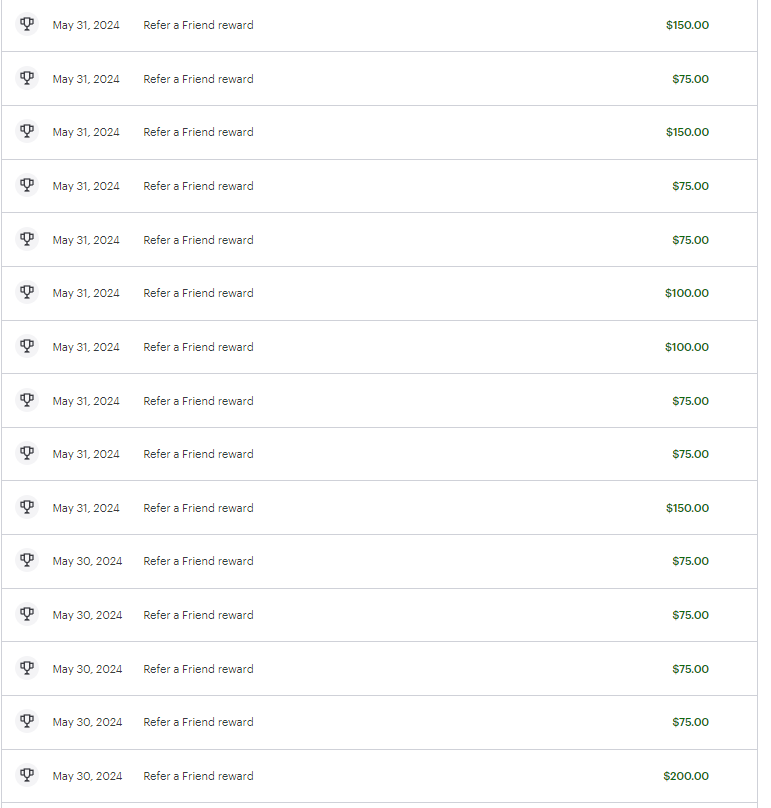Select the trophy icon of the first $100.00 reward
This screenshot has width=771, height=808.
[x=27, y=292]
